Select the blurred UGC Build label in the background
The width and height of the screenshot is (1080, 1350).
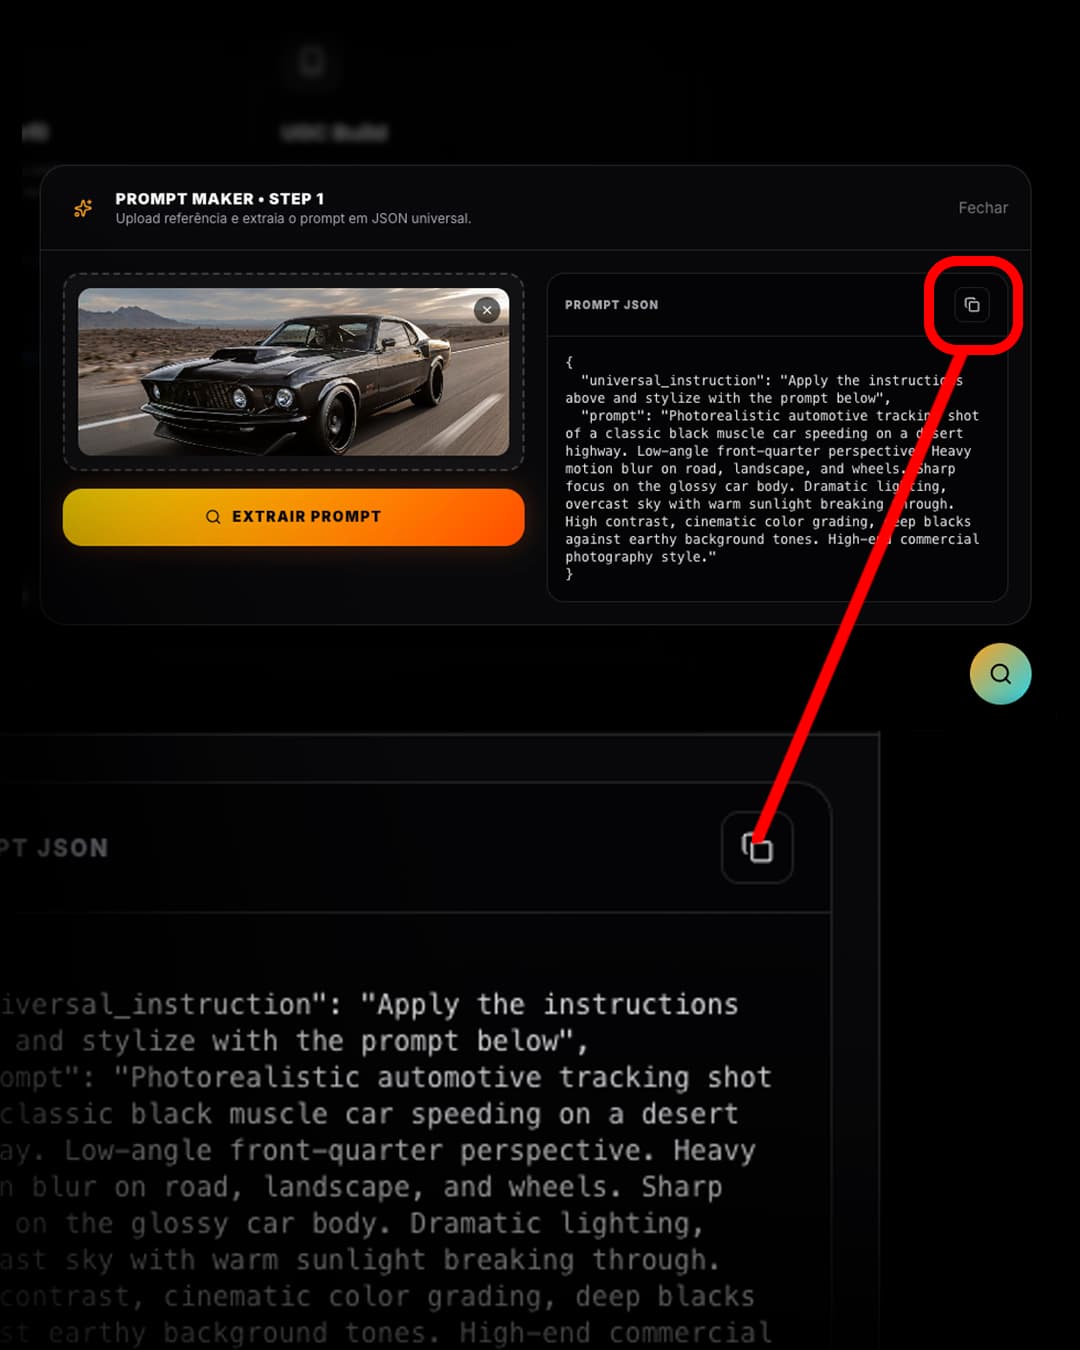[x=334, y=132]
